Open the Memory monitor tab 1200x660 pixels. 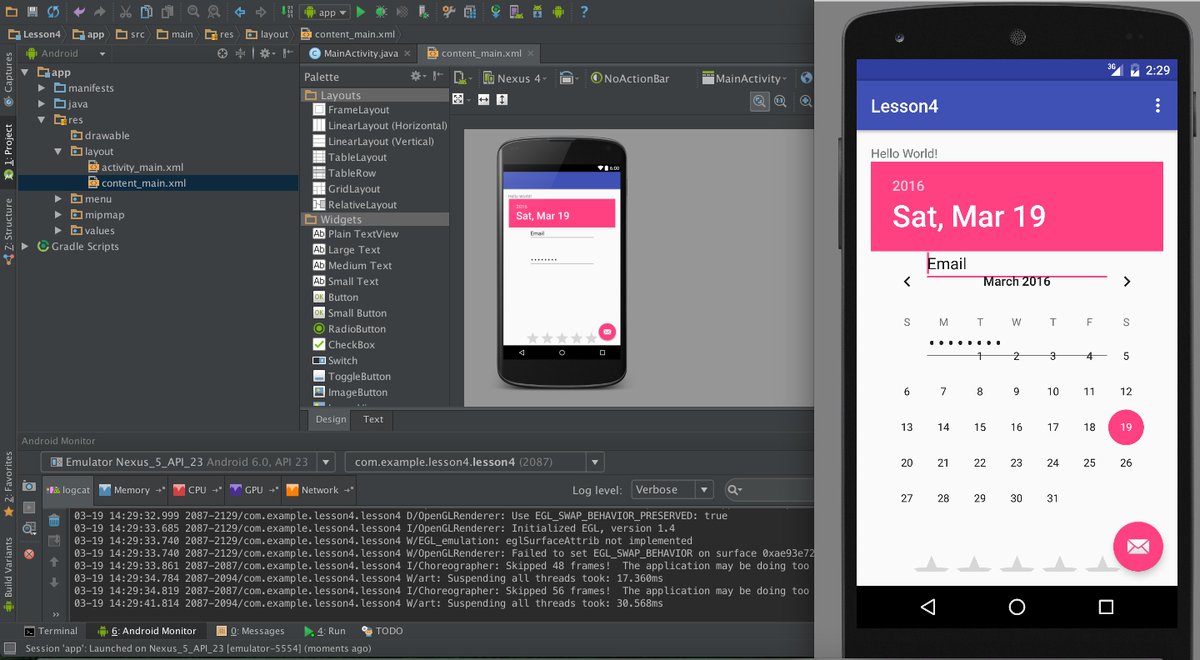click(131, 490)
